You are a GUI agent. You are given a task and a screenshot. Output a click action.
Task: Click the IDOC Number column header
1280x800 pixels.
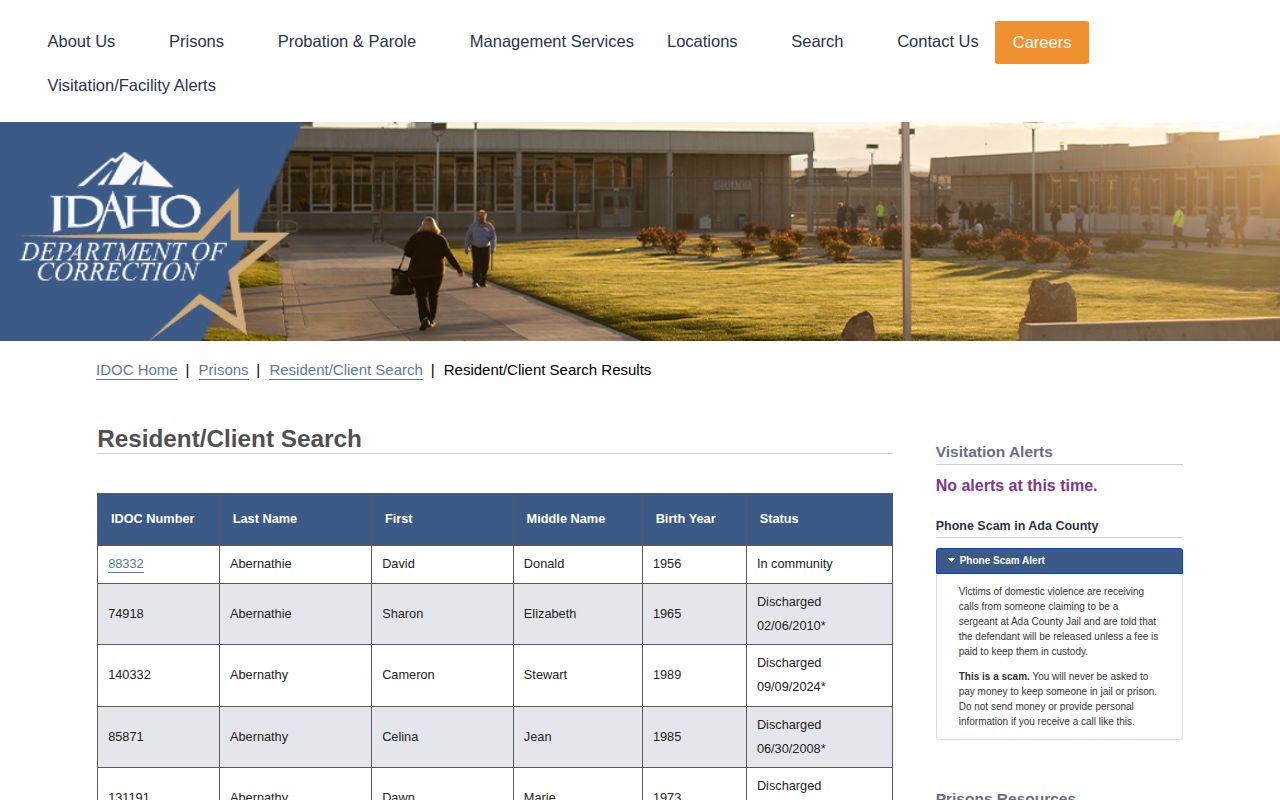point(158,519)
